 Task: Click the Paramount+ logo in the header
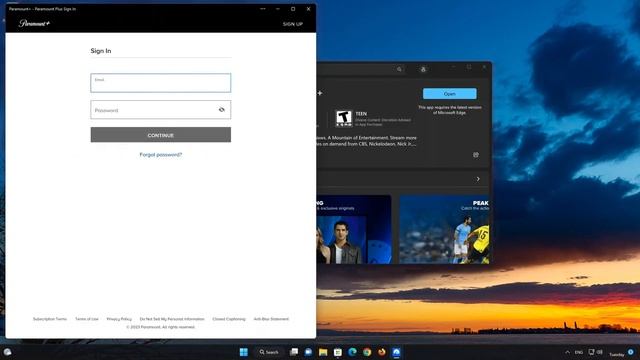click(x=34, y=23)
